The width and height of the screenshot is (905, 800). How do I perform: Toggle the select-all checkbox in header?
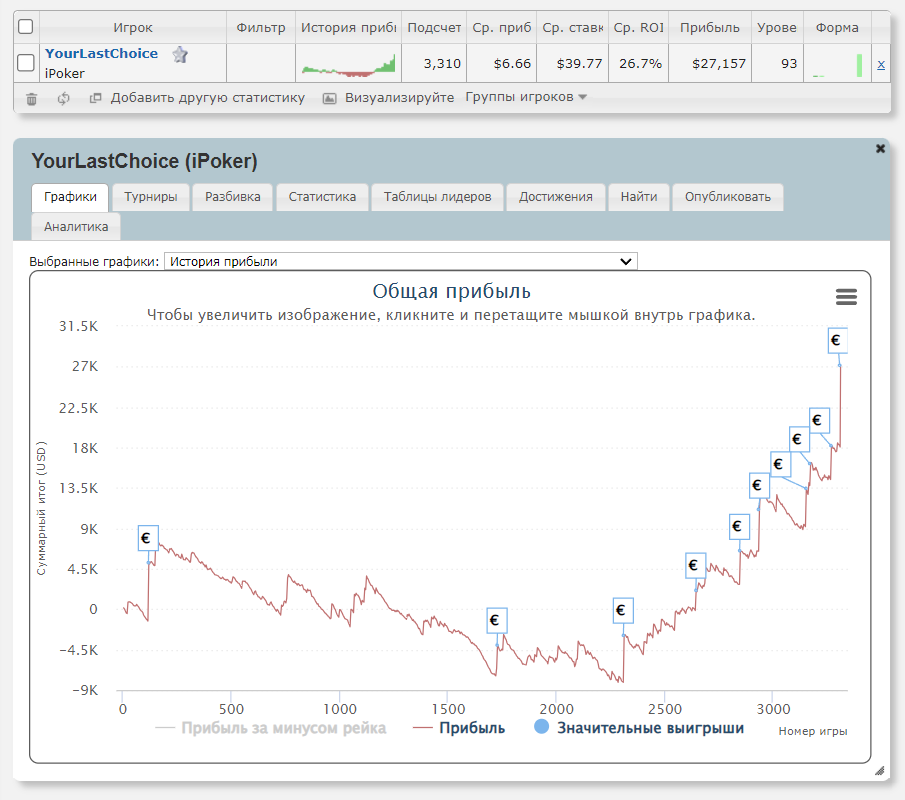26,27
